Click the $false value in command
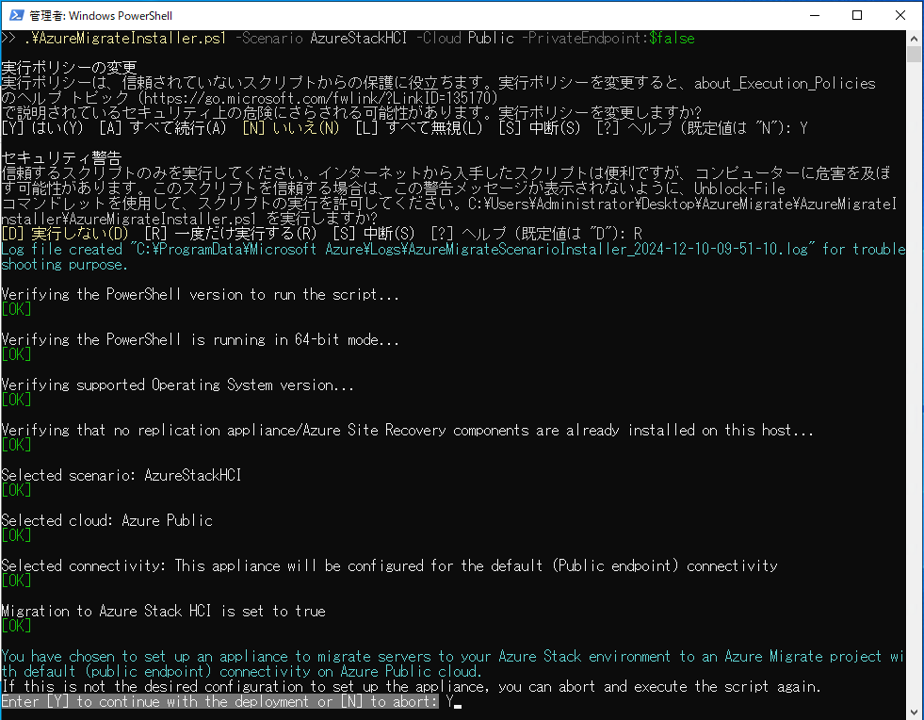The width and height of the screenshot is (924, 720). coord(671,38)
